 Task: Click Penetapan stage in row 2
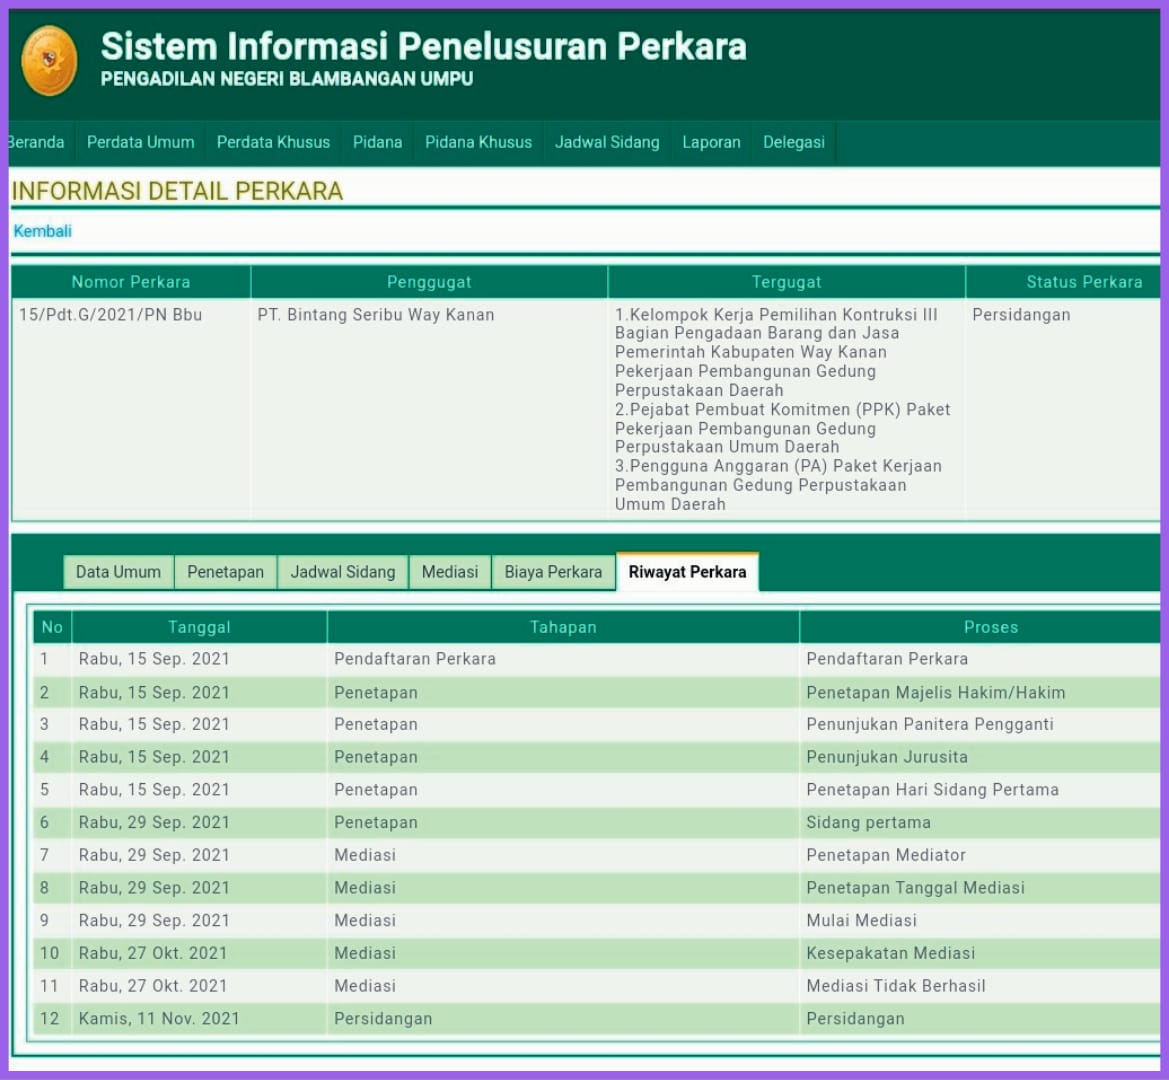click(376, 692)
